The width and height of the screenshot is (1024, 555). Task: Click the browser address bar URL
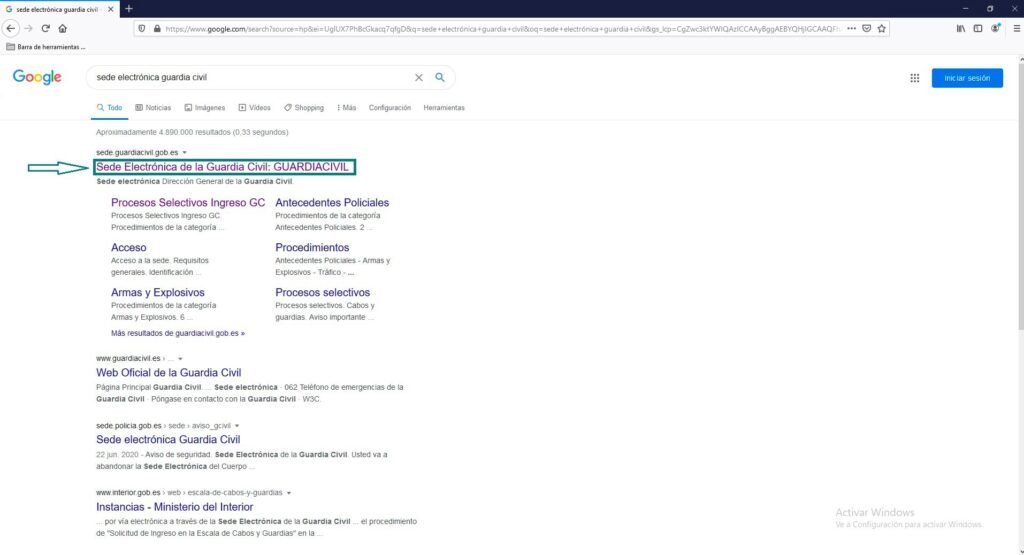tap(503, 29)
